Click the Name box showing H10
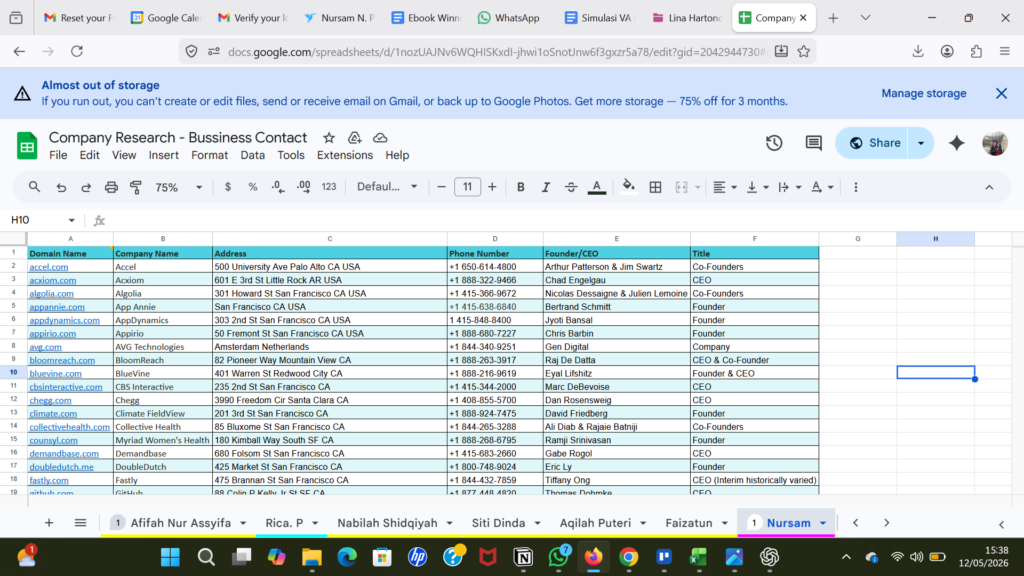 point(42,220)
